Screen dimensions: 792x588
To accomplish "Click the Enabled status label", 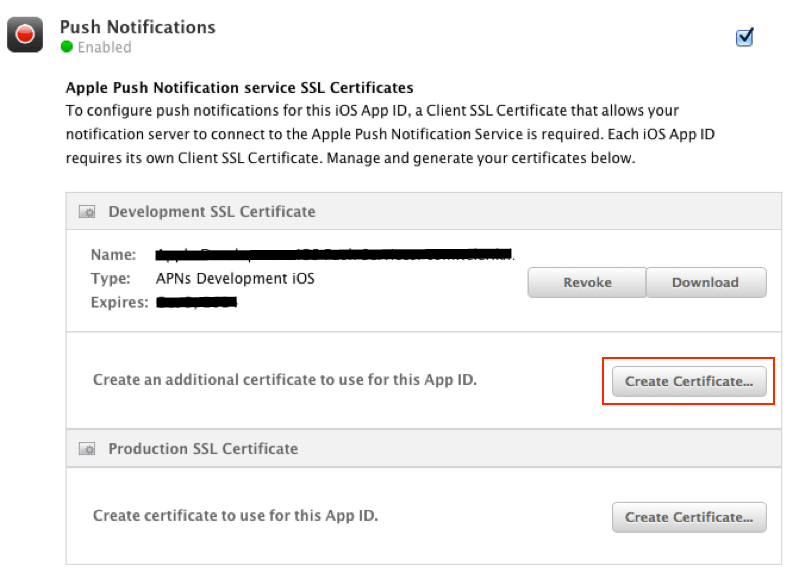I will pos(104,47).
